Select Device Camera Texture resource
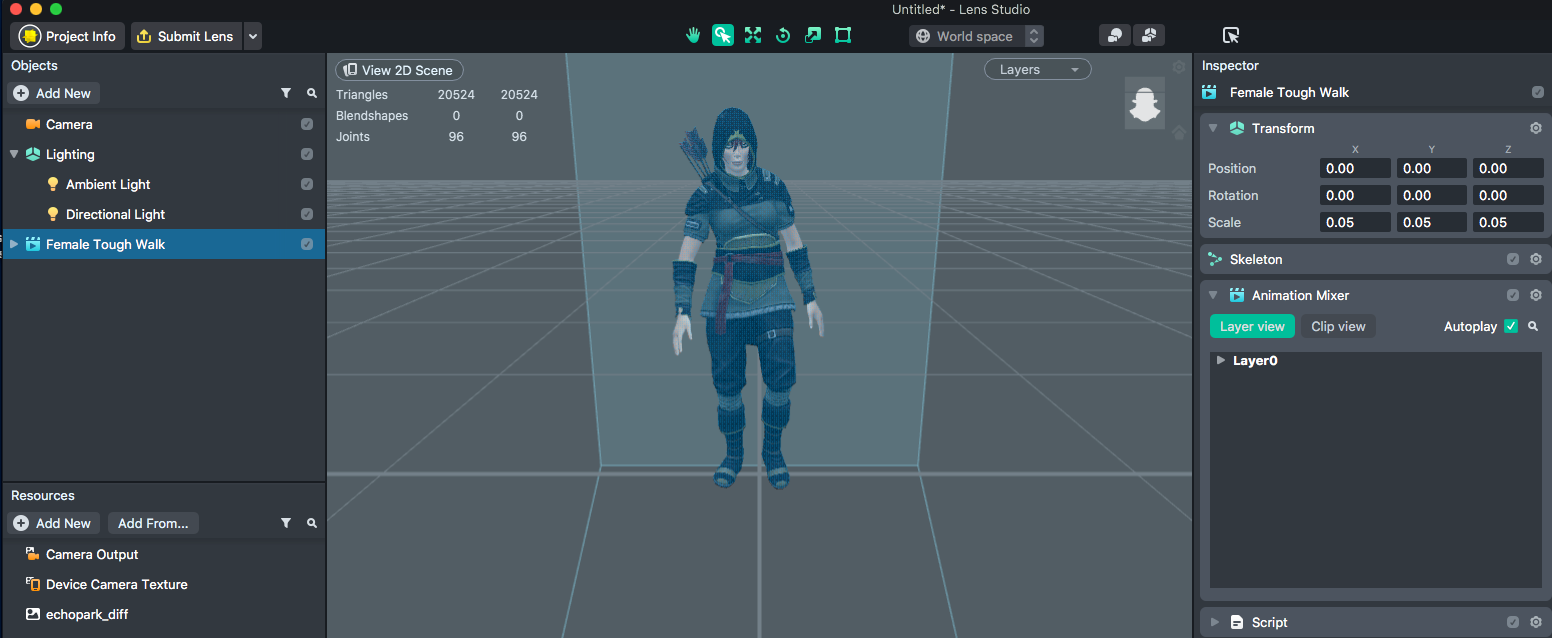 (x=163, y=584)
